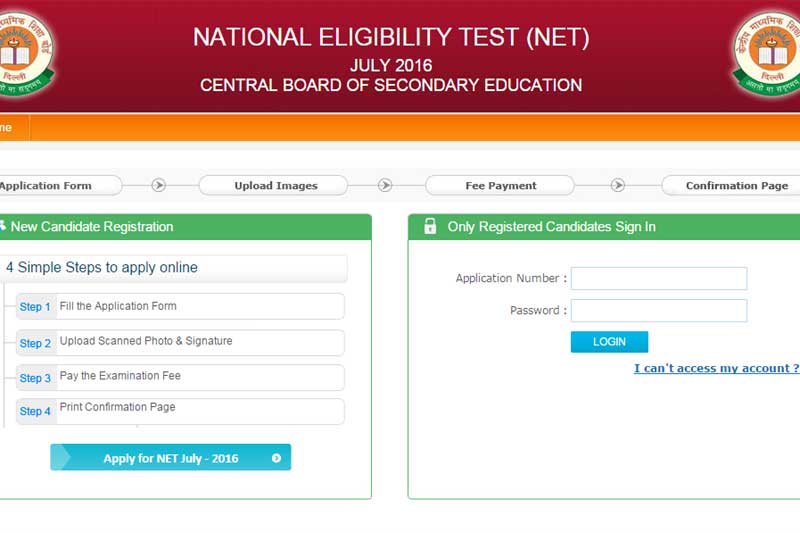Viewport: 800px width, 533px height.
Task: Select the Application Form step
Action: [50, 185]
